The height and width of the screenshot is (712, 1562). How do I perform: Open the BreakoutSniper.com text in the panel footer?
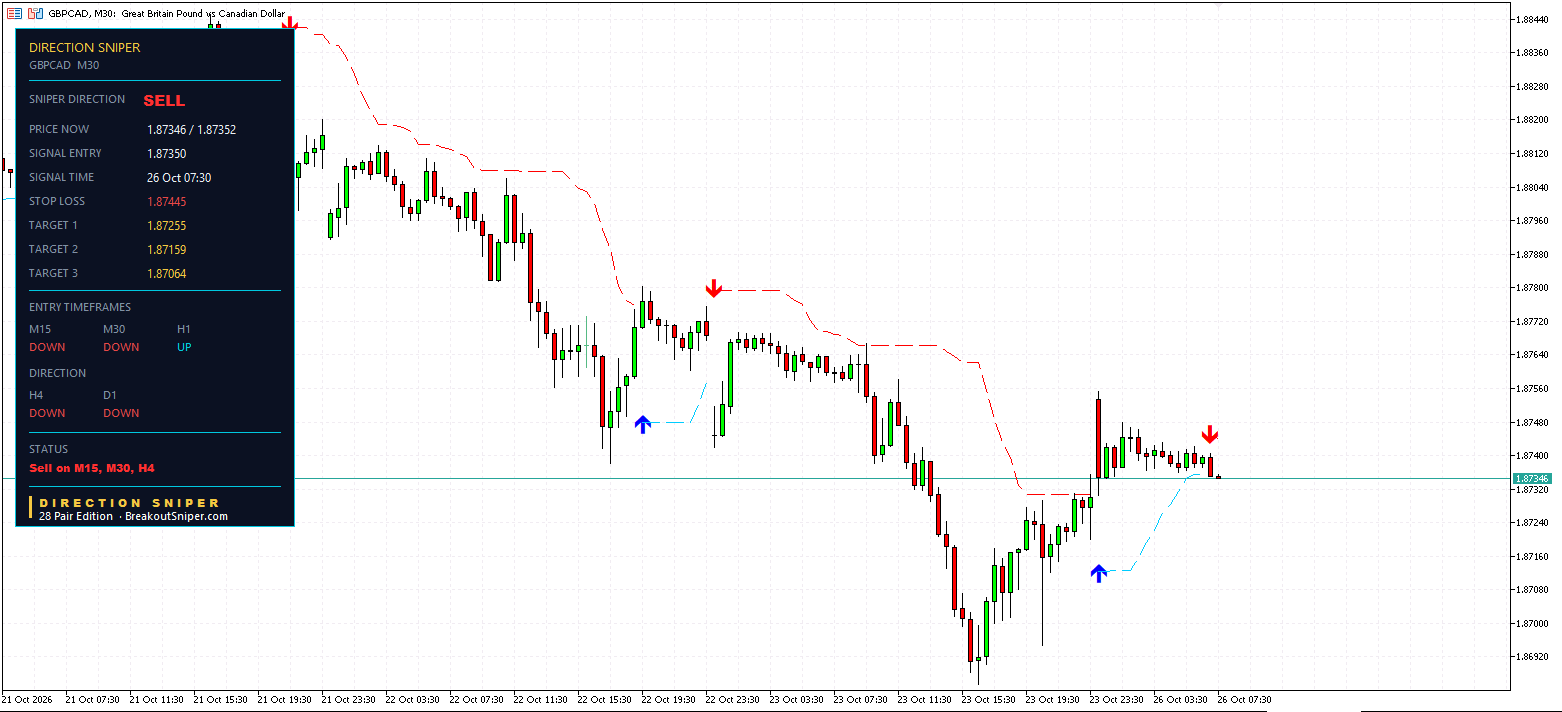pos(176,516)
